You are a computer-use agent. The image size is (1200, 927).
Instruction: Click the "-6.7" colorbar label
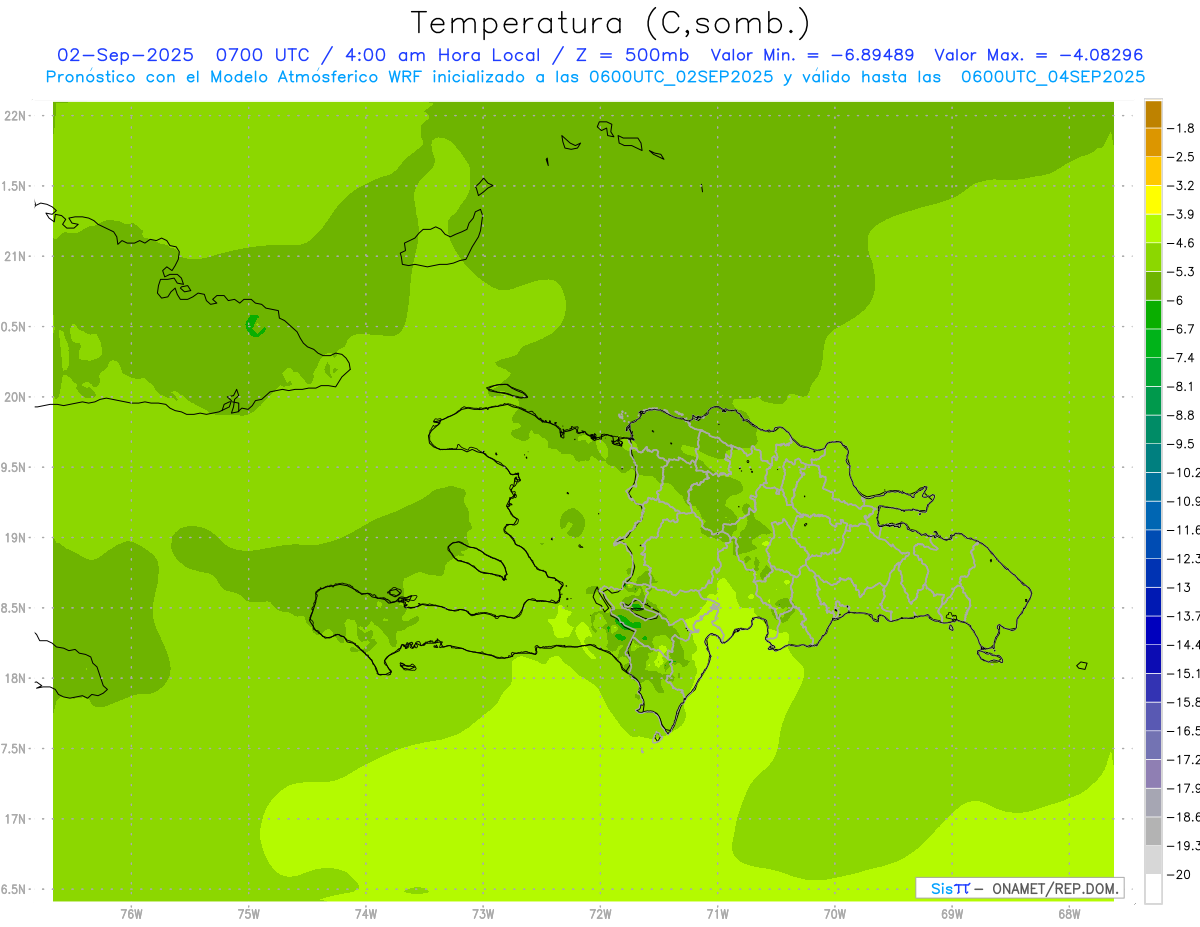point(1180,329)
